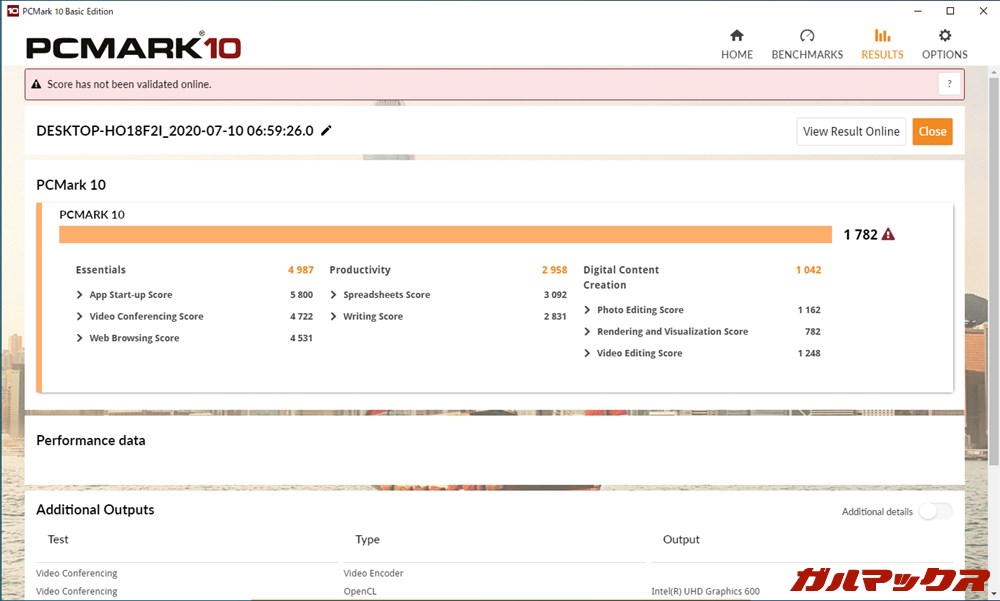Expand Web Browsing Score row

click(80, 339)
